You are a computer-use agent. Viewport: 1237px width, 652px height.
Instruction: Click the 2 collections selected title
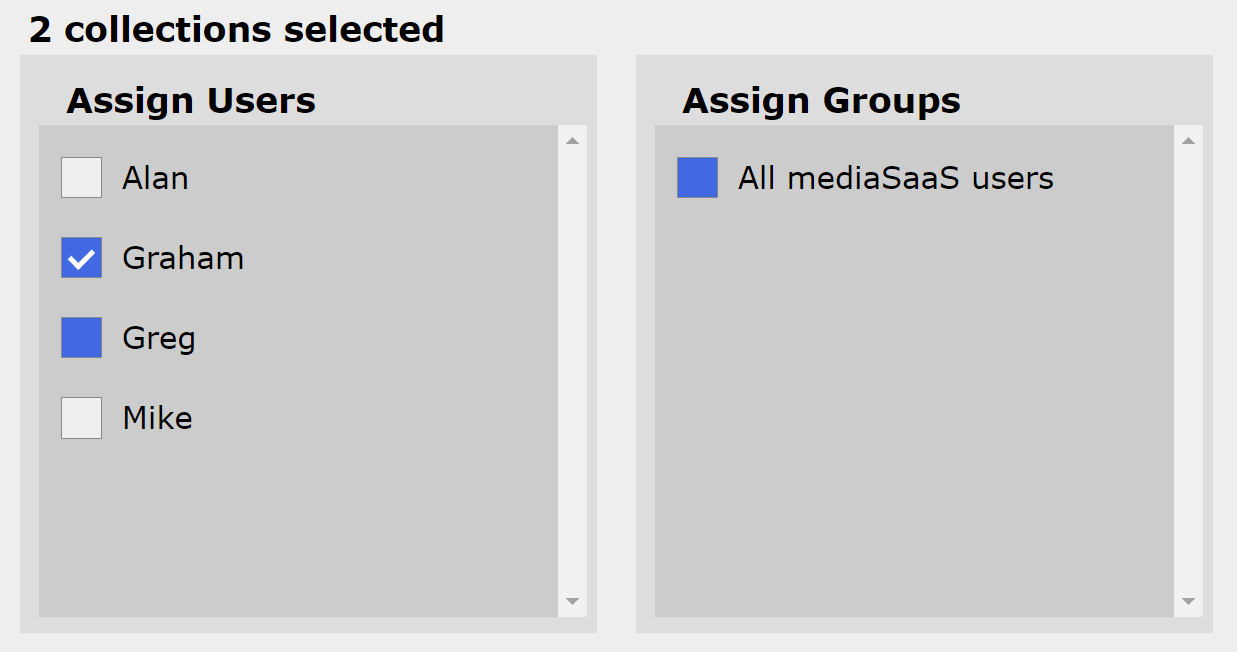click(x=236, y=29)
